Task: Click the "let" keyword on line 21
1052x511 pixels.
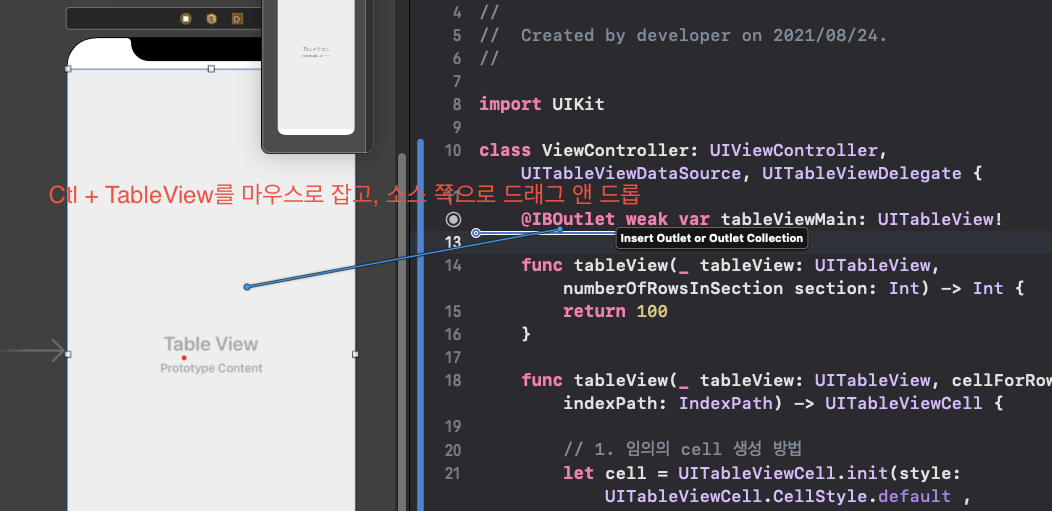Action: pos(578,473)
